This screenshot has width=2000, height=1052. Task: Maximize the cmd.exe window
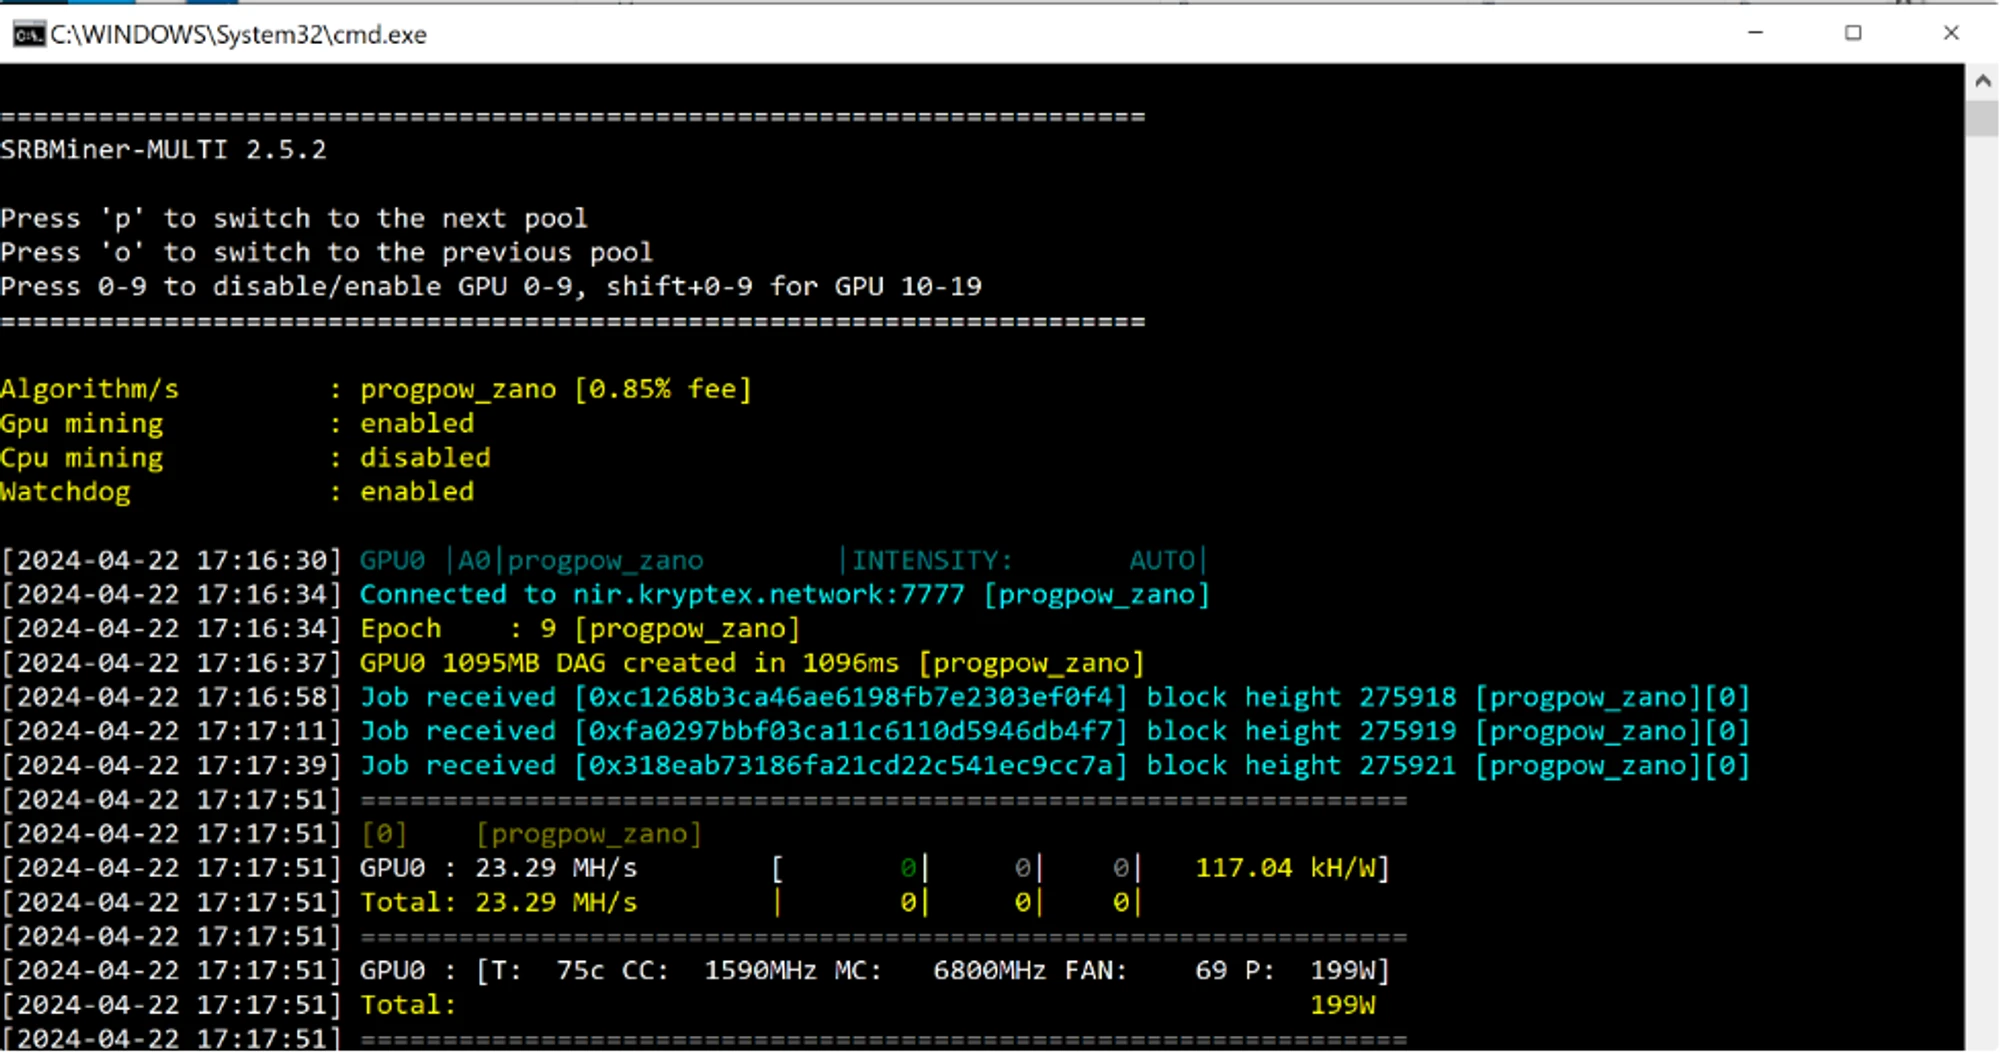click(1853, 33)
